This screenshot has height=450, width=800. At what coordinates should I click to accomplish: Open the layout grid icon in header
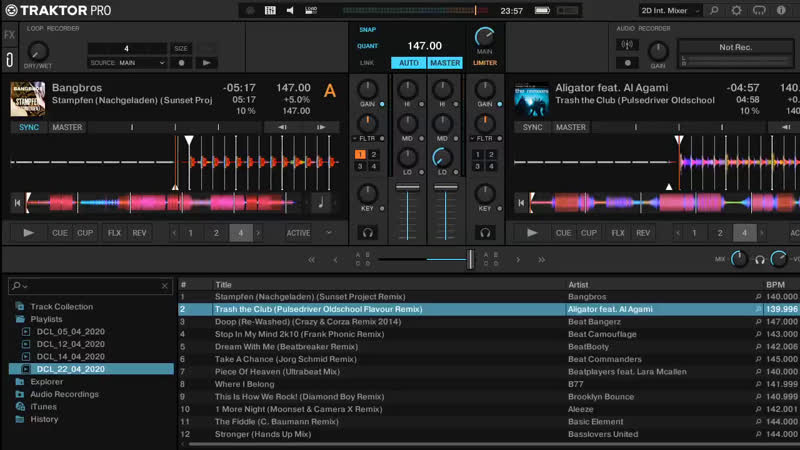270,10
